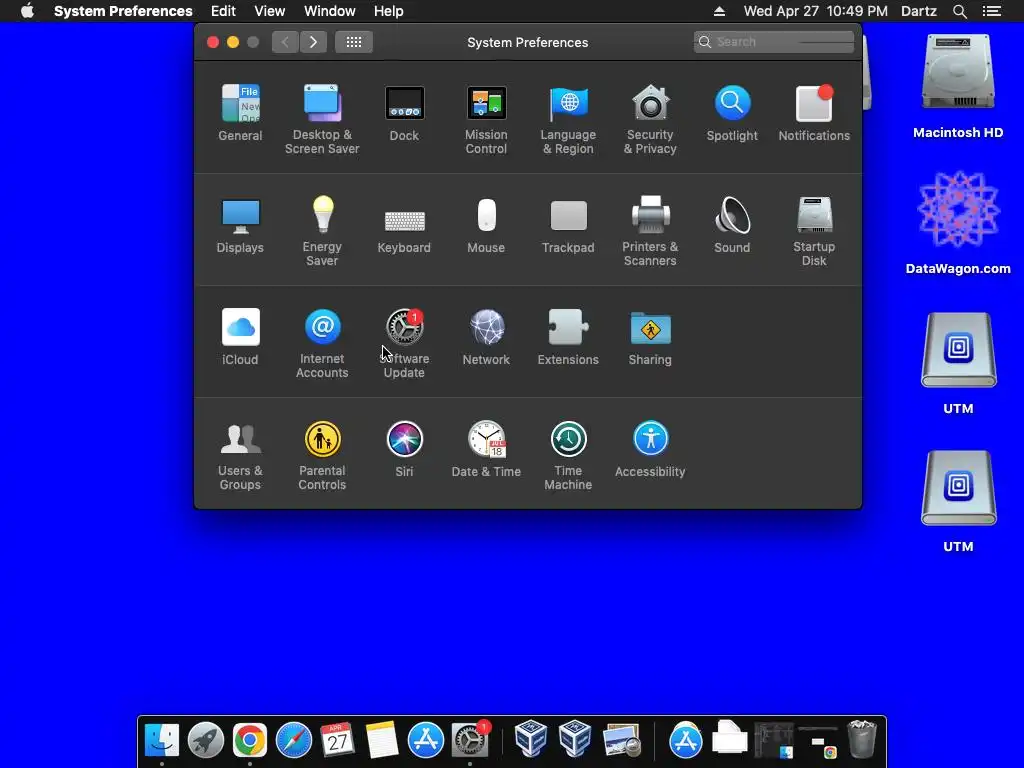Viewport: 1024px width, 768px height.
Task: Open the Extensions preference pane
Action: point(568,337)
